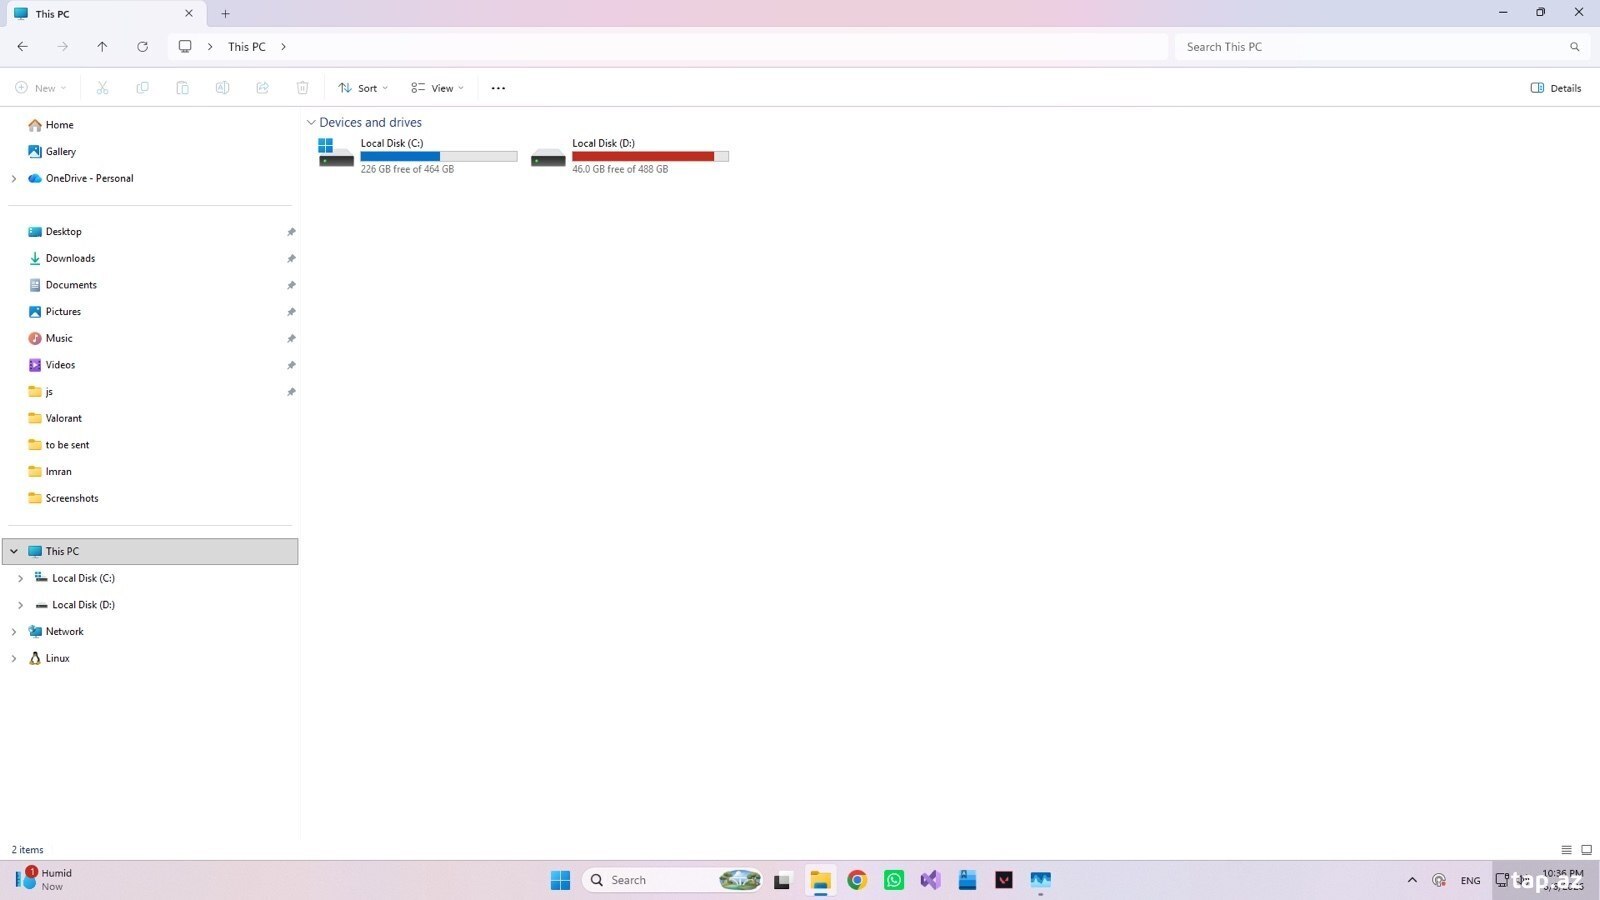Click the Windows Start button

(x=560, y=880)
